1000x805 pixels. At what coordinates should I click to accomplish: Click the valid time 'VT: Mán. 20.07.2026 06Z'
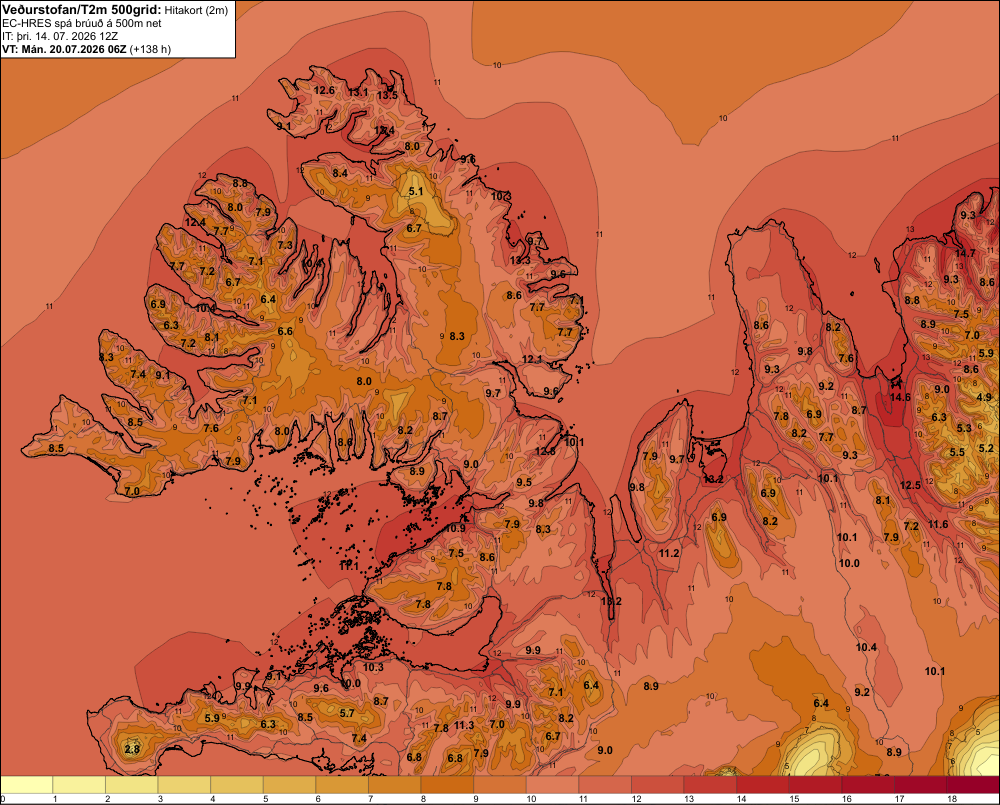point(64,49)
